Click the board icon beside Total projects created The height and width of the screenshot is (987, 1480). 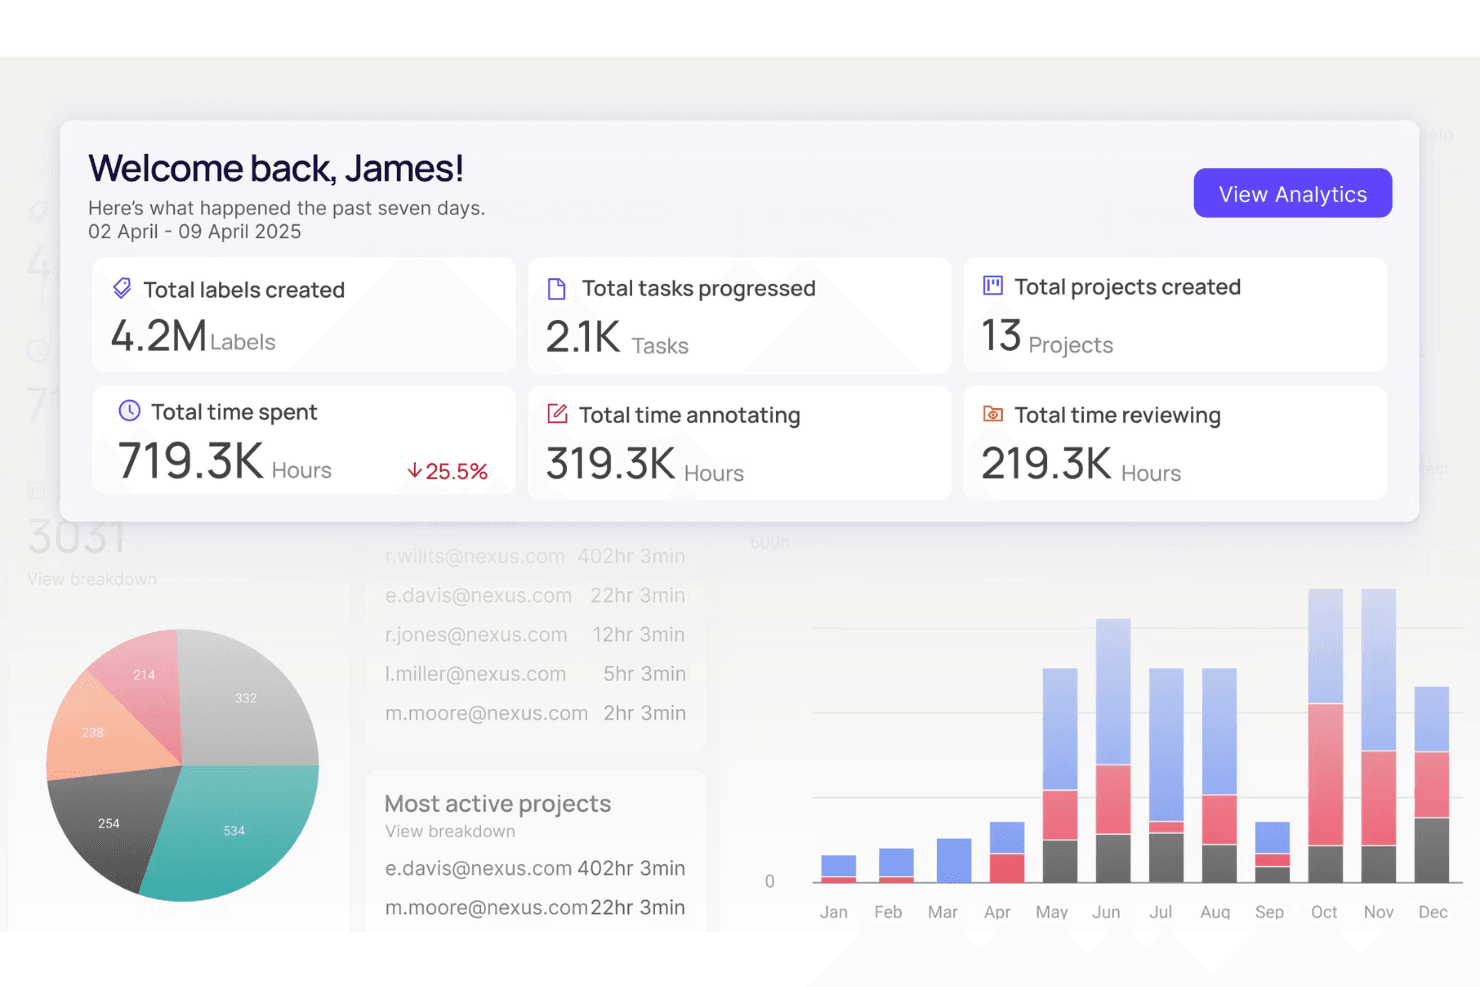(x=992, y=286)
